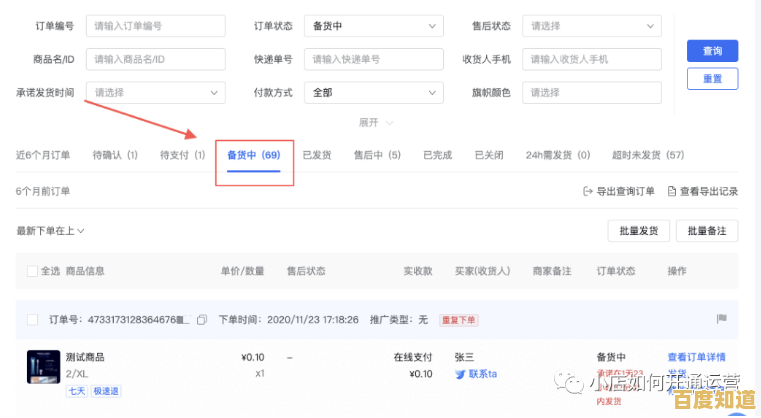Image resolution: width=761 pixels, height=418 pixels.
Task: Open the 旗帜颜色 selector
Action: pyautogui.click(x=592, y=93)
